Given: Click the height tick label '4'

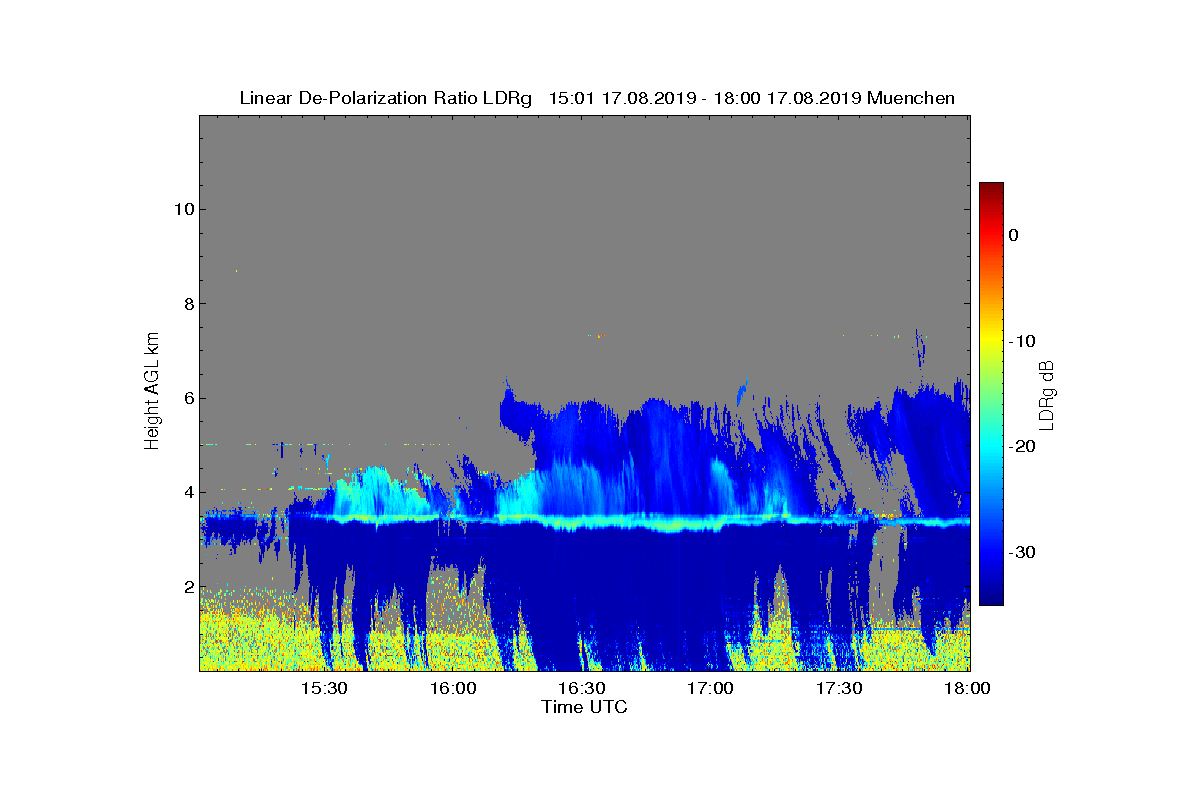Looking at the screenshot, I should coord(187,492).
